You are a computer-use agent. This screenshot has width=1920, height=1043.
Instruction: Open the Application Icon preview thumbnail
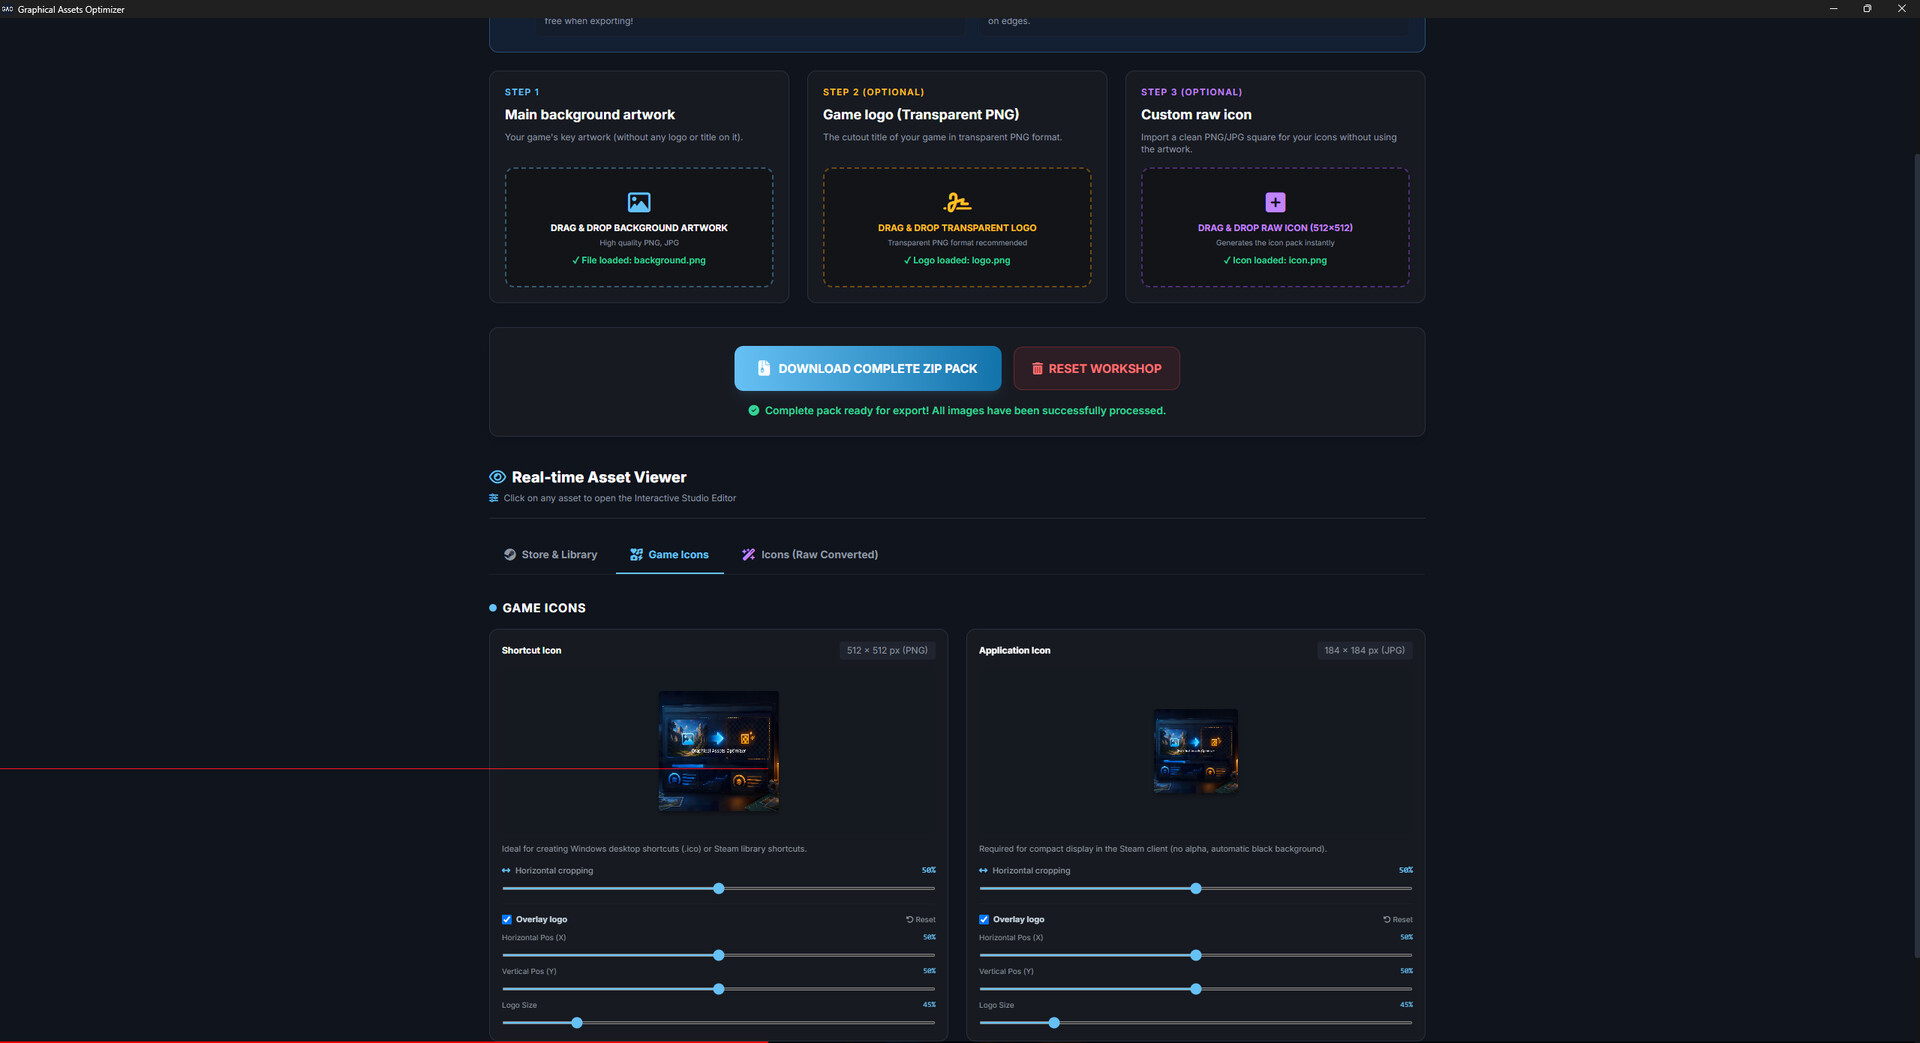coord(1195,751)
